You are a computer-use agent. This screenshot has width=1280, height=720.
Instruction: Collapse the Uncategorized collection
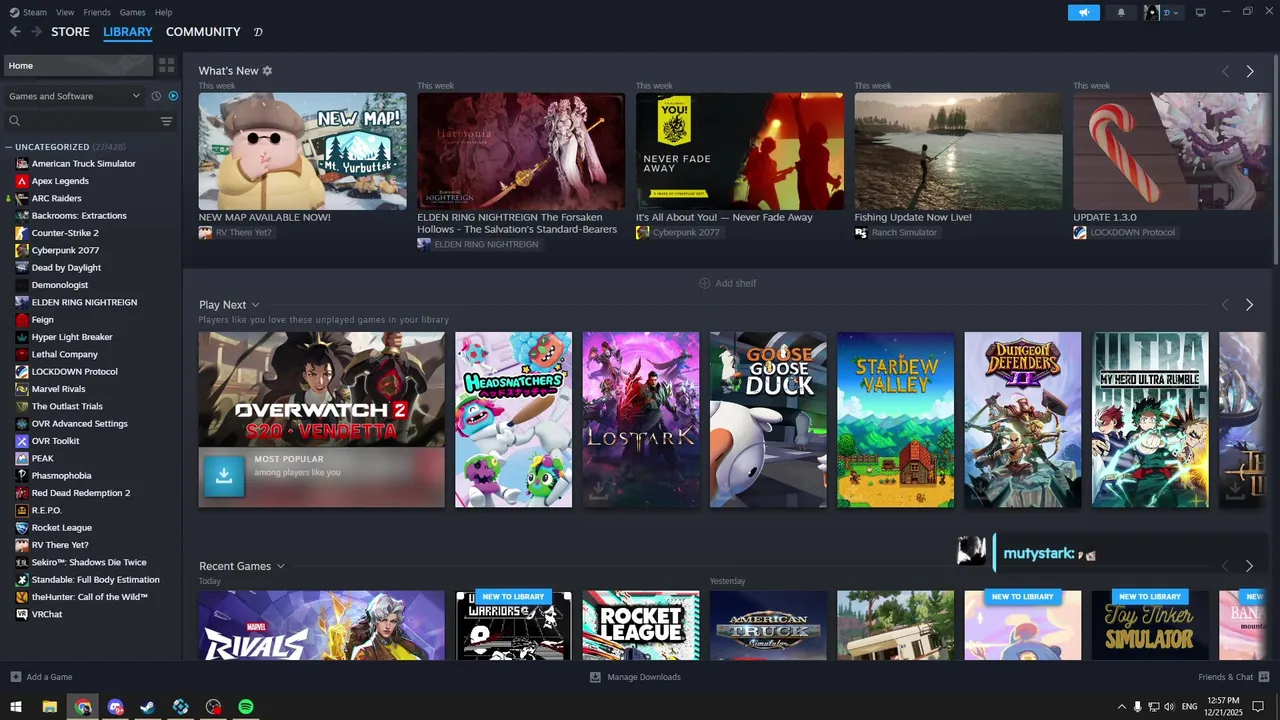click(x=9, y=147)
